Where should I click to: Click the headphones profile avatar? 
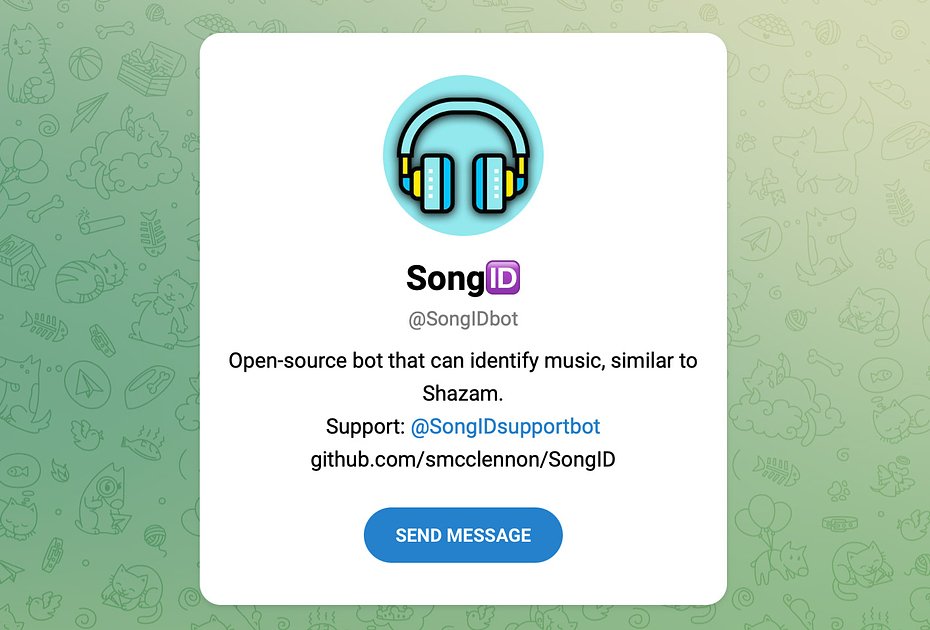coord(463,155)
